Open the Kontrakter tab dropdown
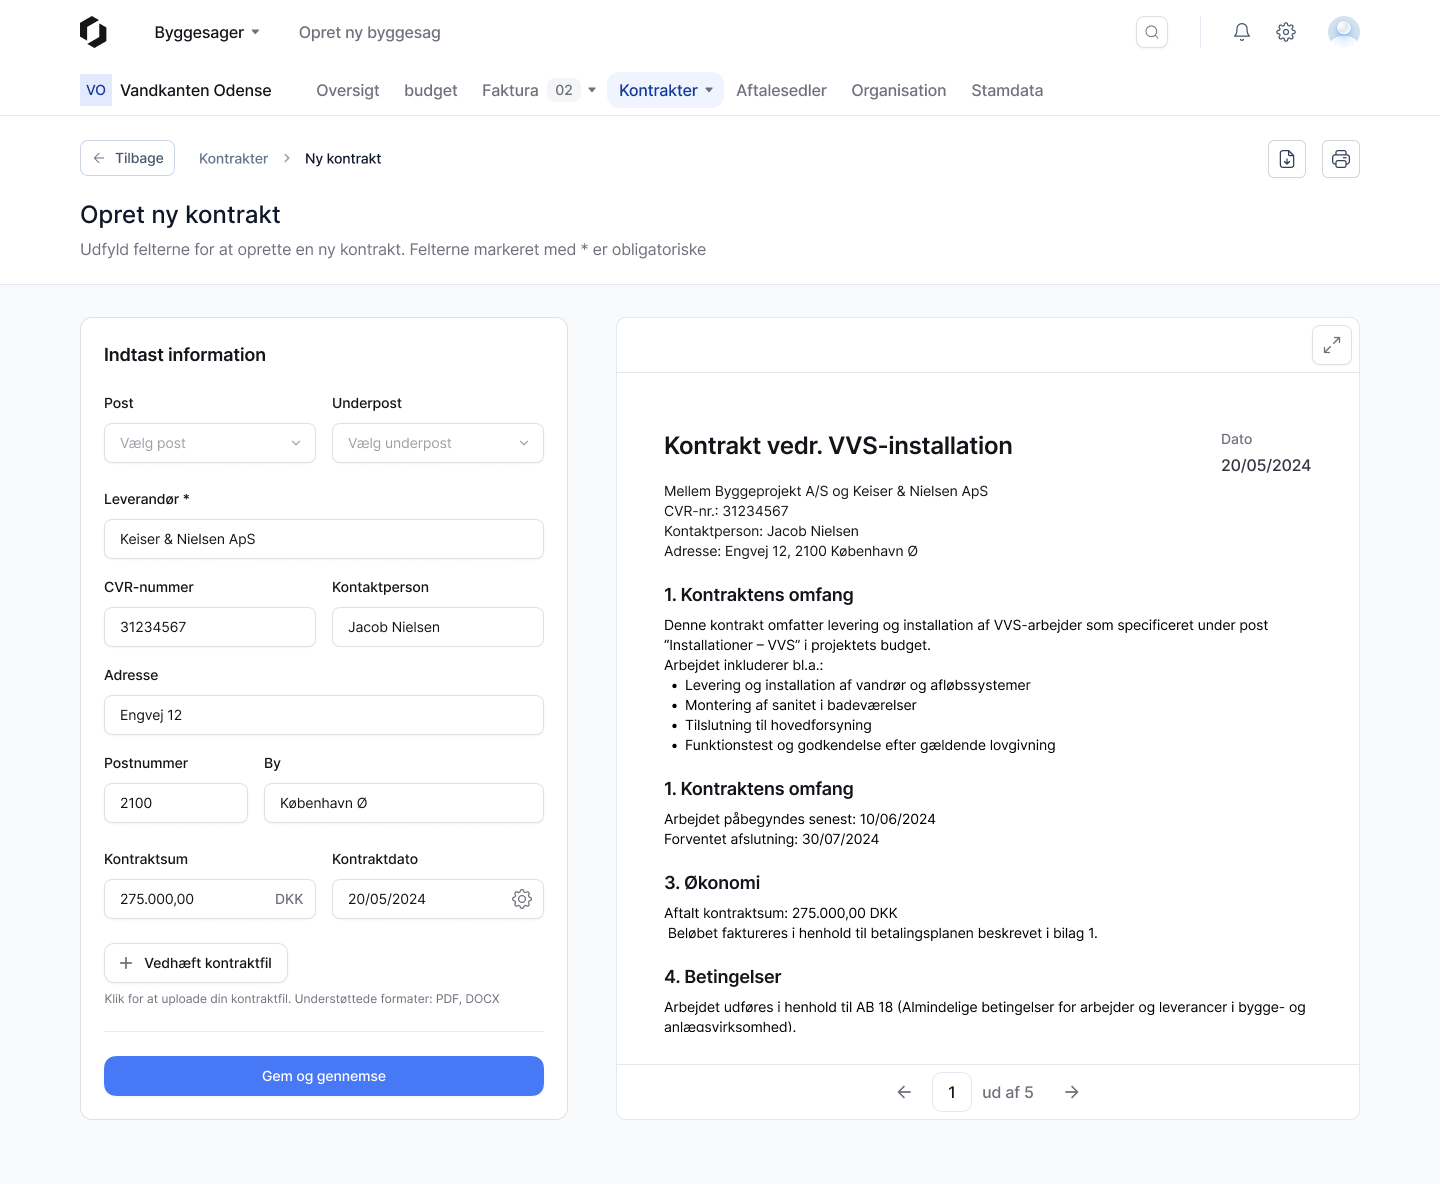Image resolution: width=1440 pixels, height=1184 pixels. (x=665, y=90)
